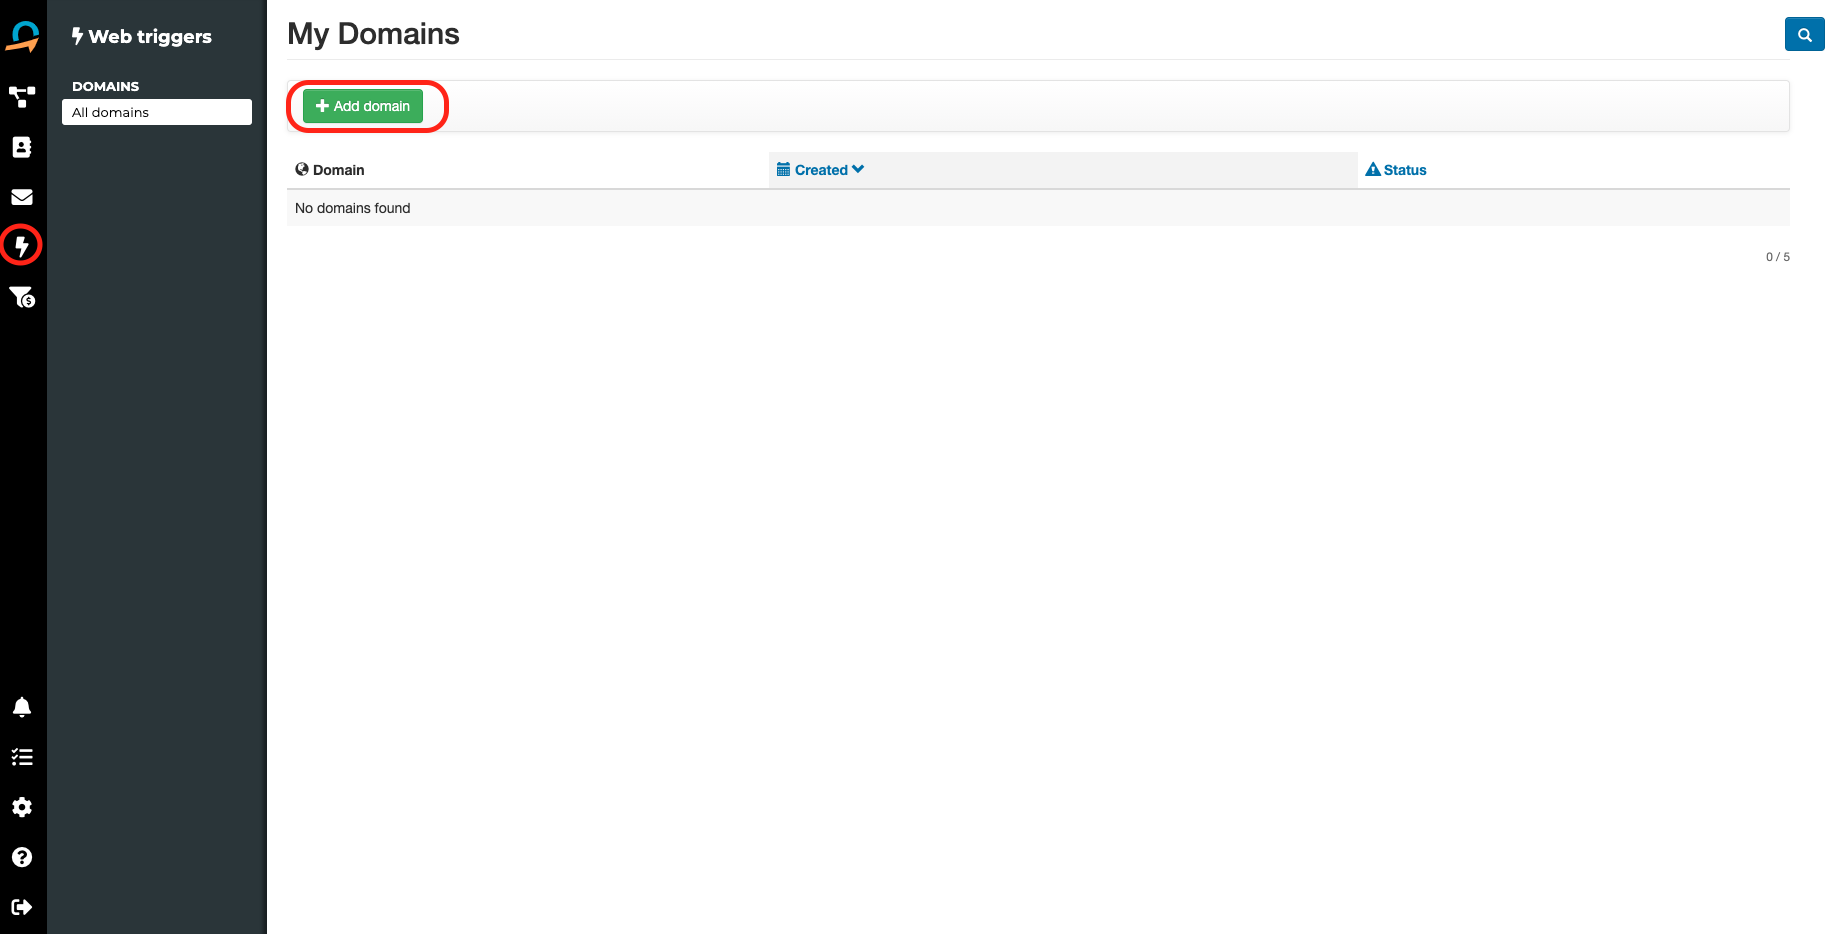Open the automation workflows sidebar icon
Viewport: 1841px width, 934px height.
point(22,97)
